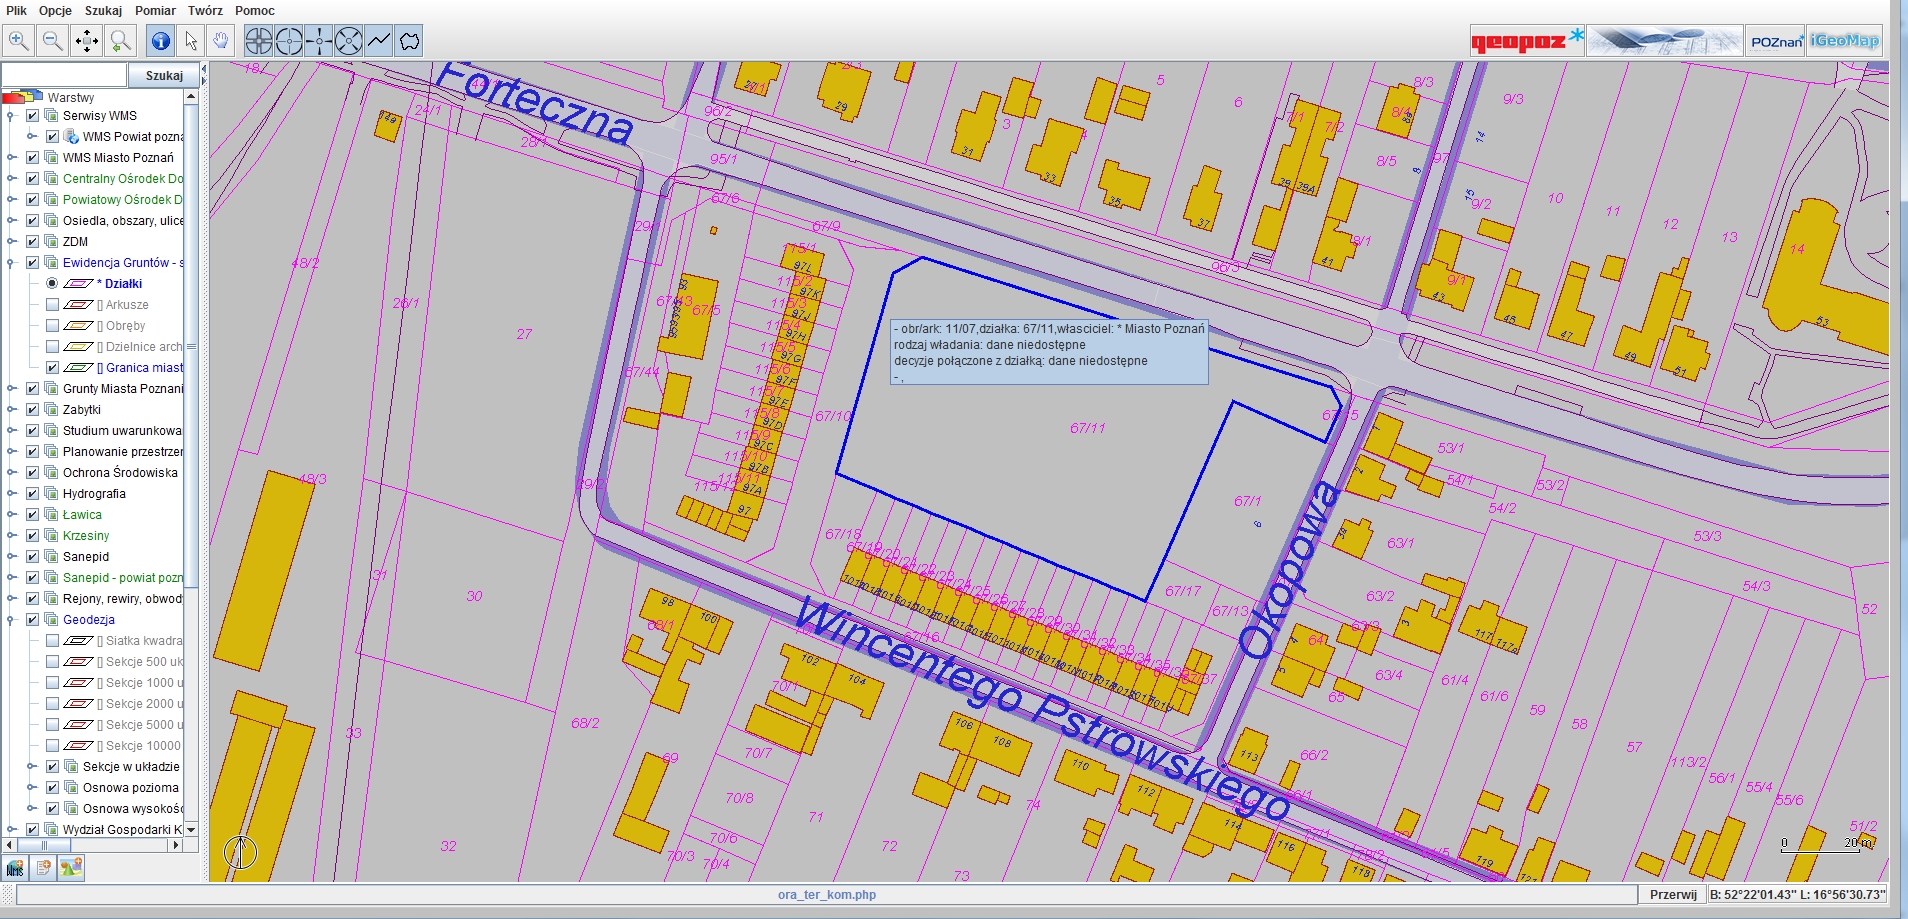1908x919 pixels.
Task: Select the polyline measurement tool
Action: pyautogui.click(x=379, y=41)
